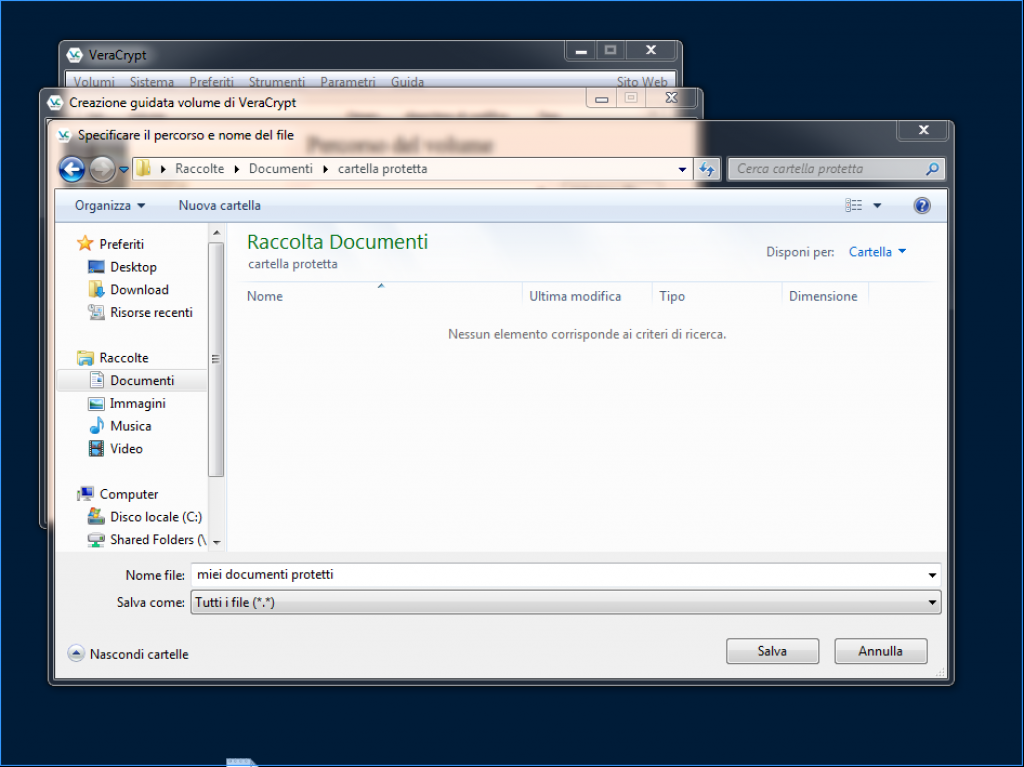Screen dimensions: 1024x767
Task: Click the folder icon in address bar
Action: (144, 169)
